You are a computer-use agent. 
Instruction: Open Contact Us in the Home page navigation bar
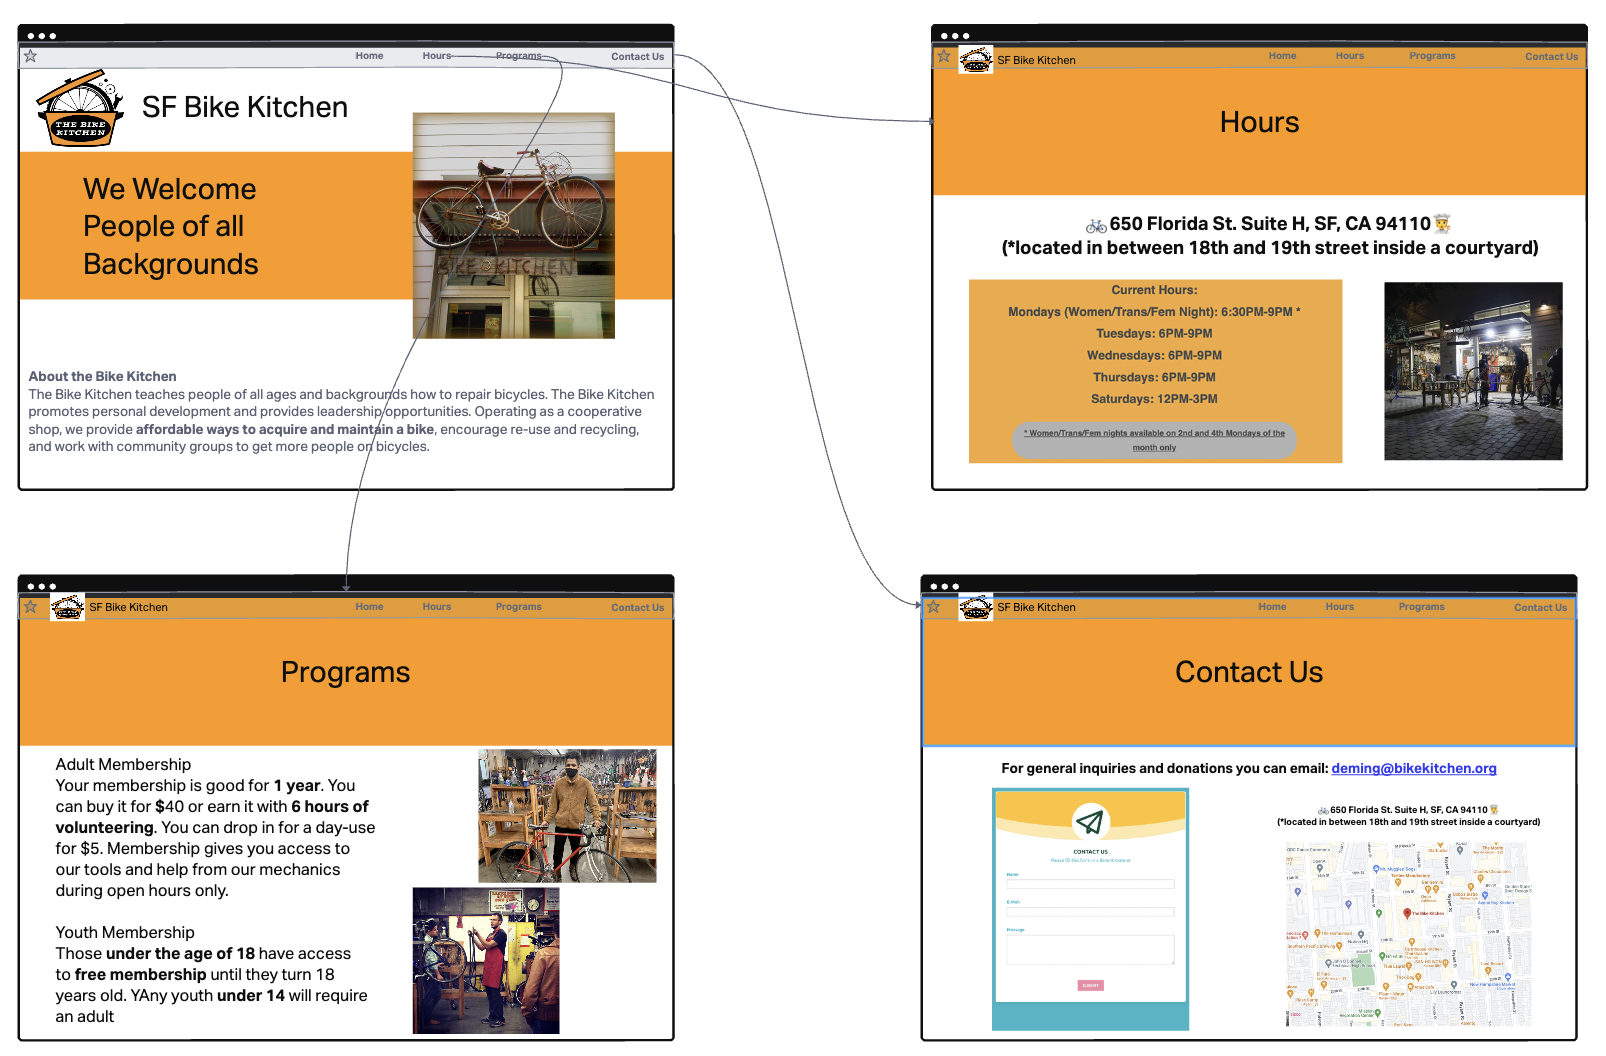click(637, 56)
